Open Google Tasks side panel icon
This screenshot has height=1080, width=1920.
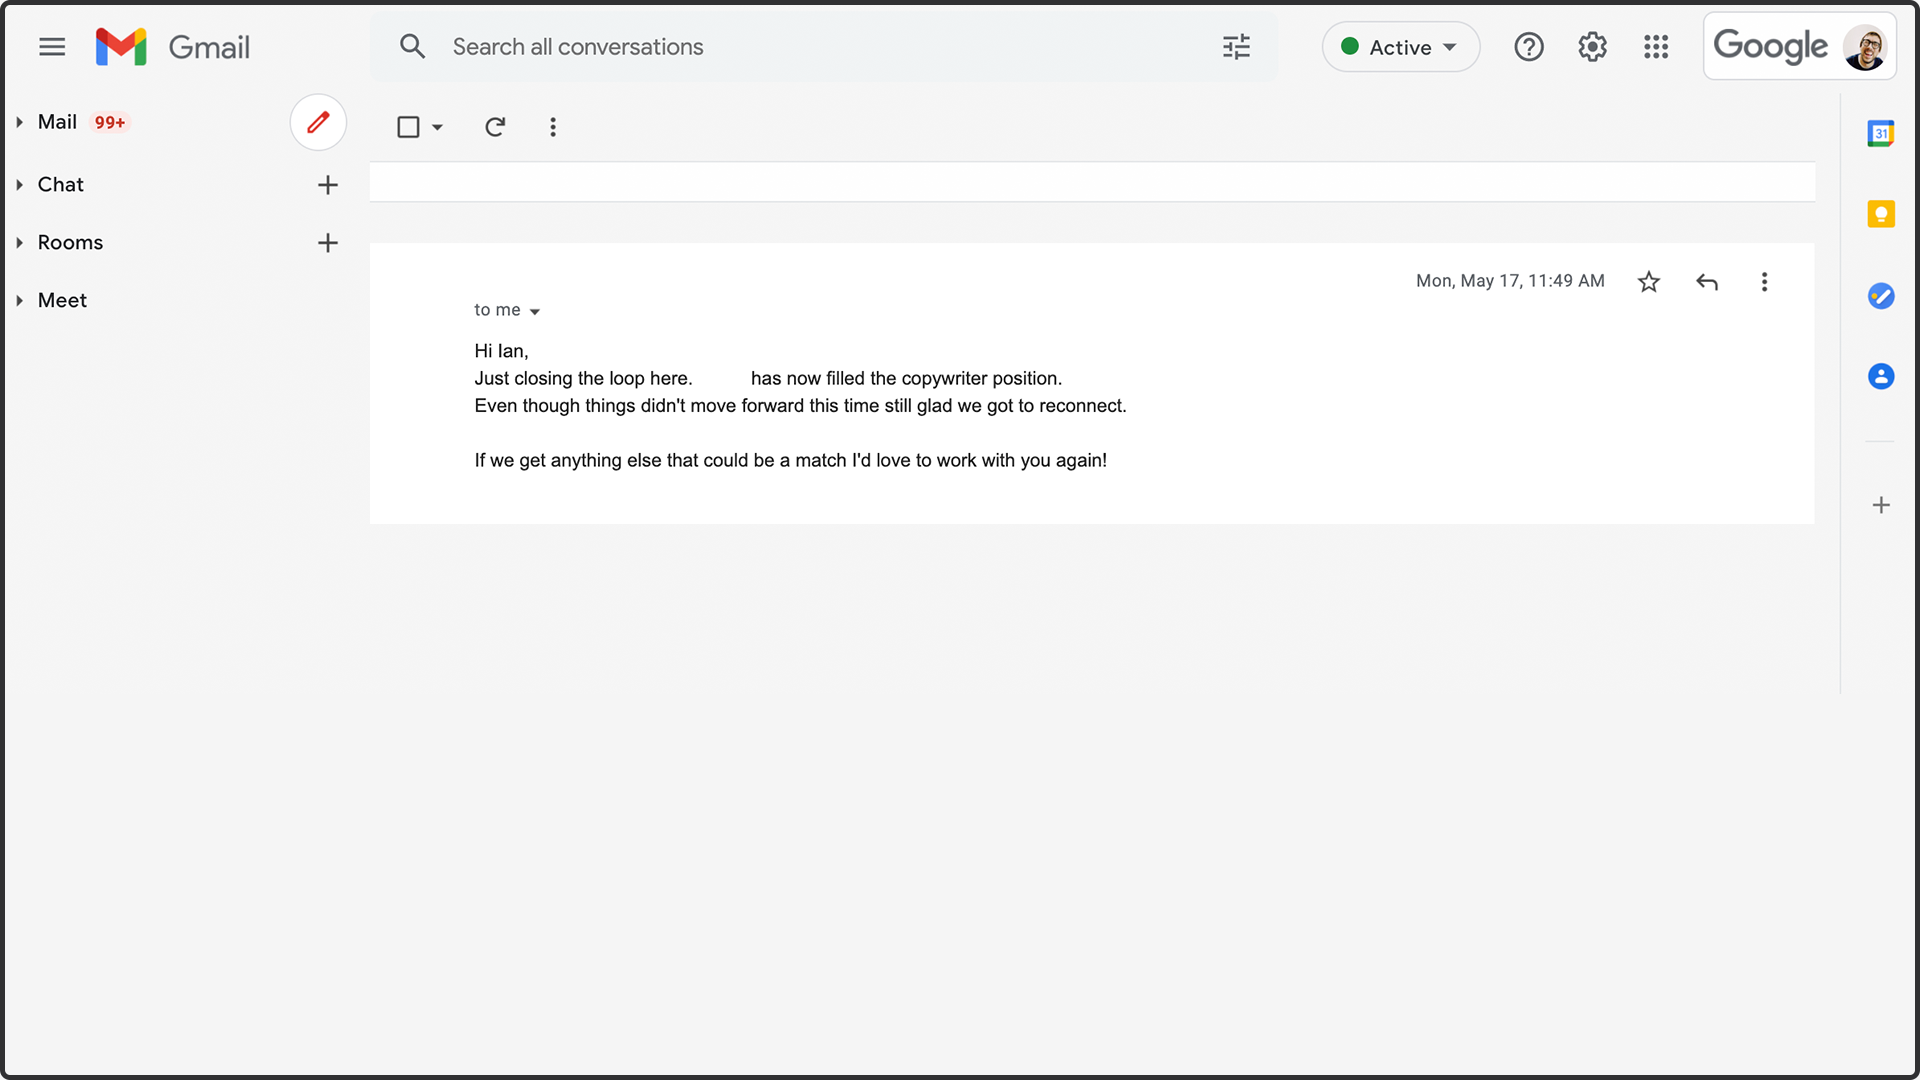pyautogui.click(x=1880, y=296)
